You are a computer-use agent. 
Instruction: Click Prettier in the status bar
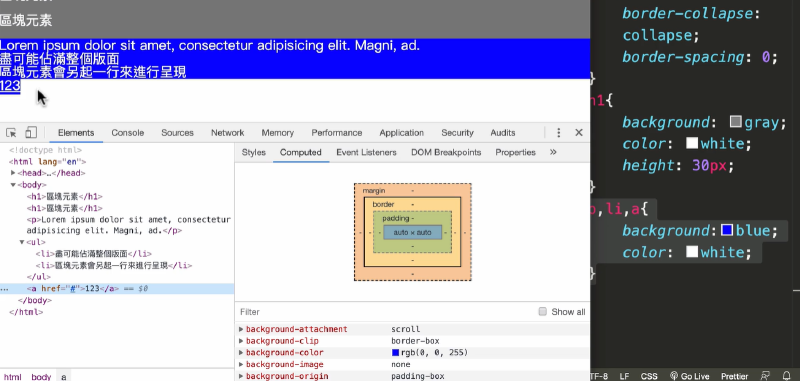click(x=735, y=376)
